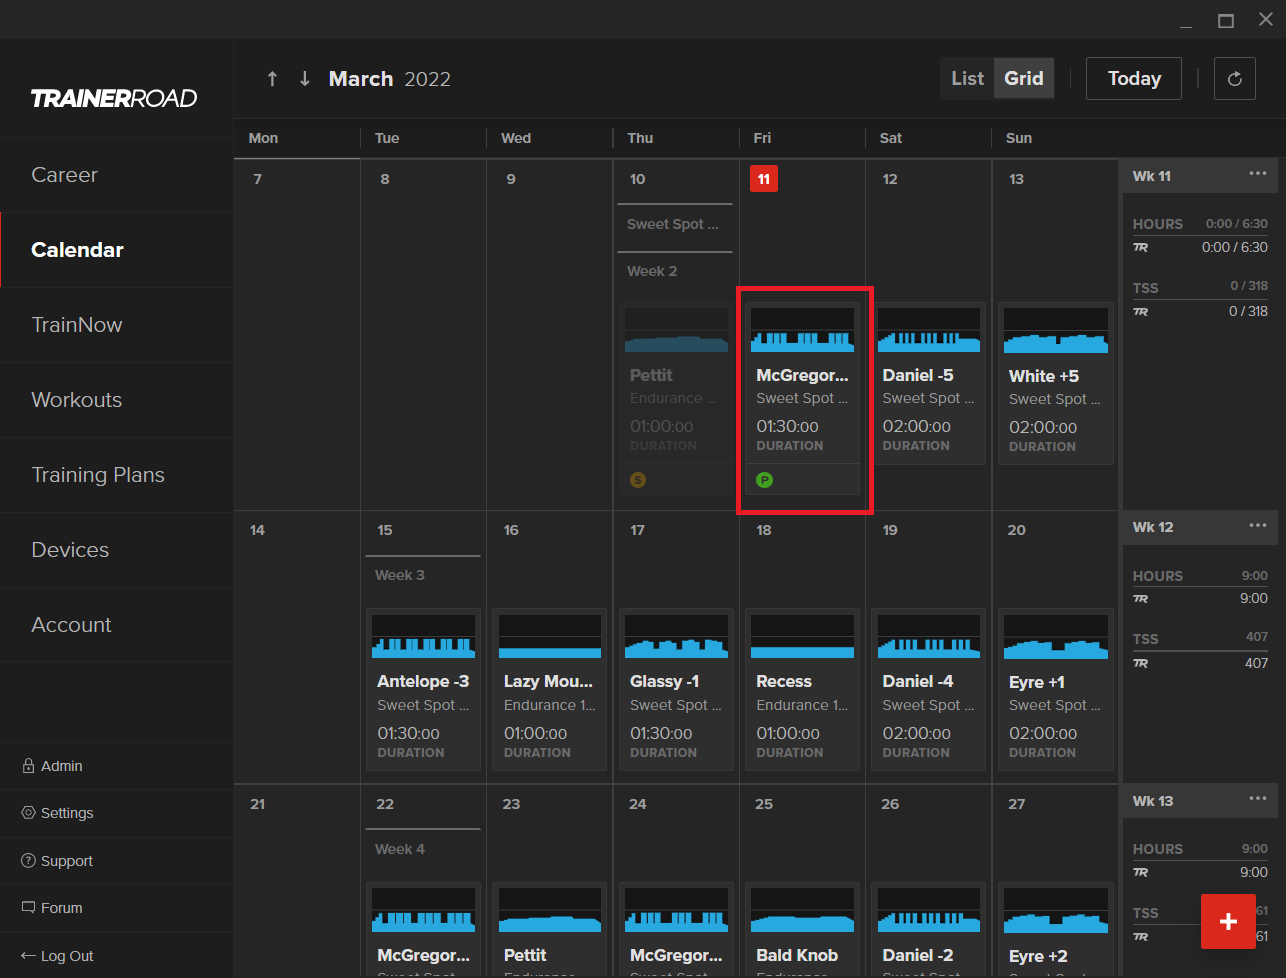Click the S badge on Pettit workout
The height and width of the screenshot is (978, 1286).
click(638, 480)
